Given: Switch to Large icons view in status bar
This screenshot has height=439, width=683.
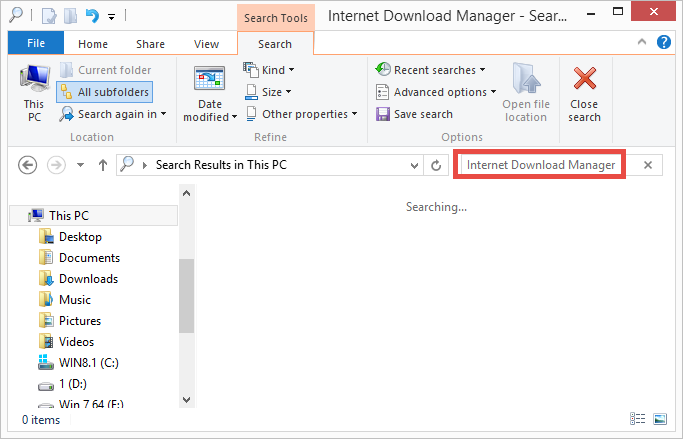Looking at the screenshot, I should pos(660,419).
